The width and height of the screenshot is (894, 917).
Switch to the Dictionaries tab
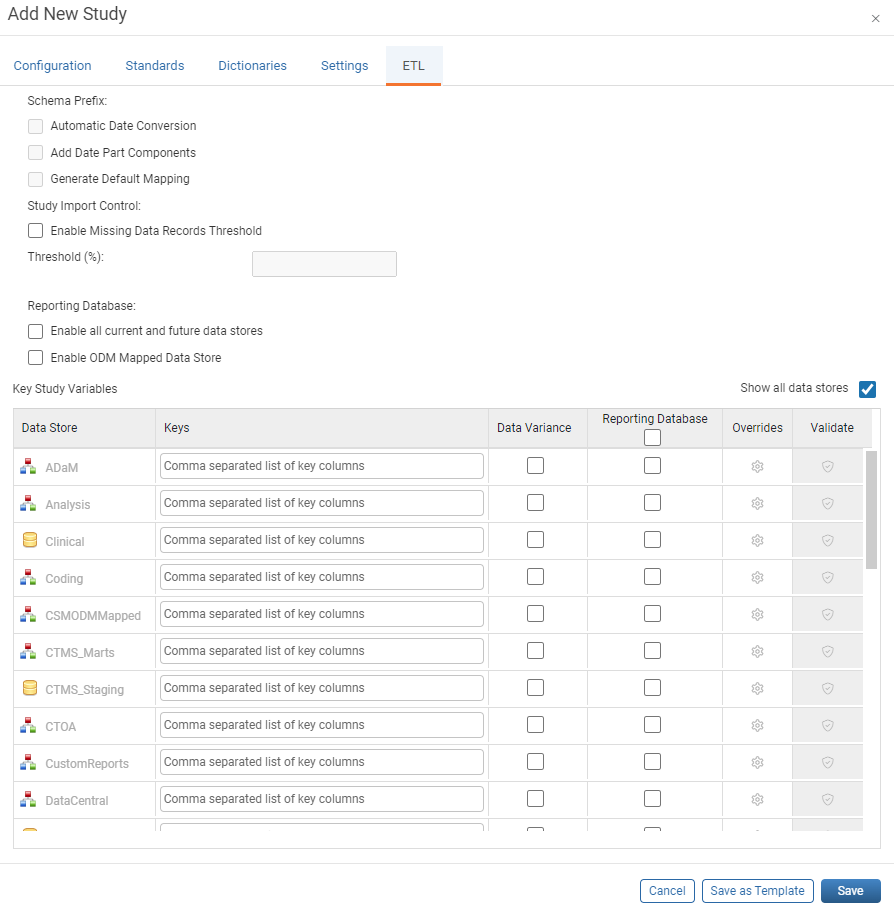click(253, 66)
